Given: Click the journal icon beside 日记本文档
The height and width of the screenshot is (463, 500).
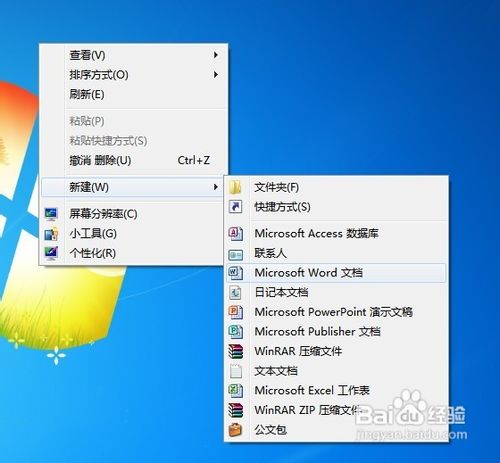Looking at the screenshot, I should coord(236,293).
